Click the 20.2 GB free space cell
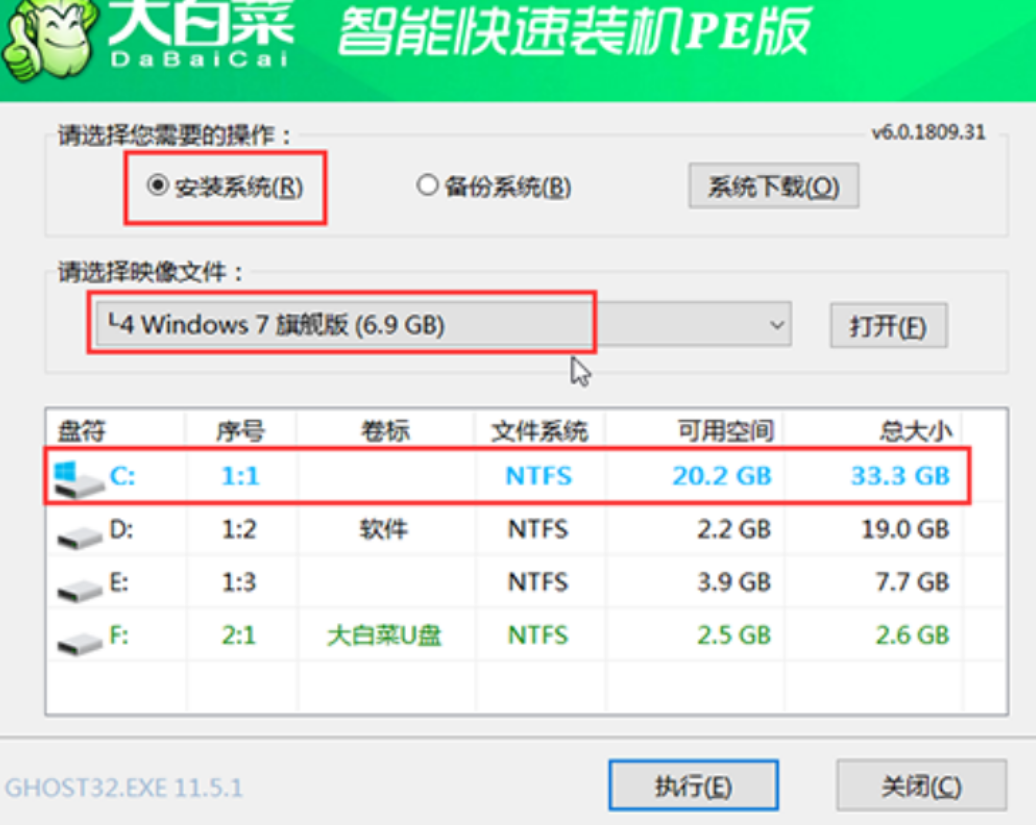The height and width of the screenshot is (825, 1036). tap(722, 476)
